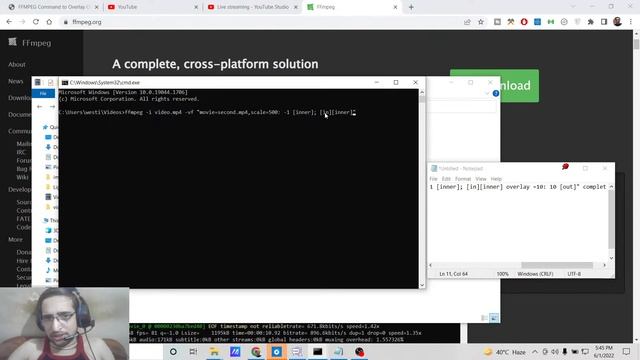This screenshot has width=640, height=360.
Task: Click the Notepad text line with overlay
Action: pos(518,187)
